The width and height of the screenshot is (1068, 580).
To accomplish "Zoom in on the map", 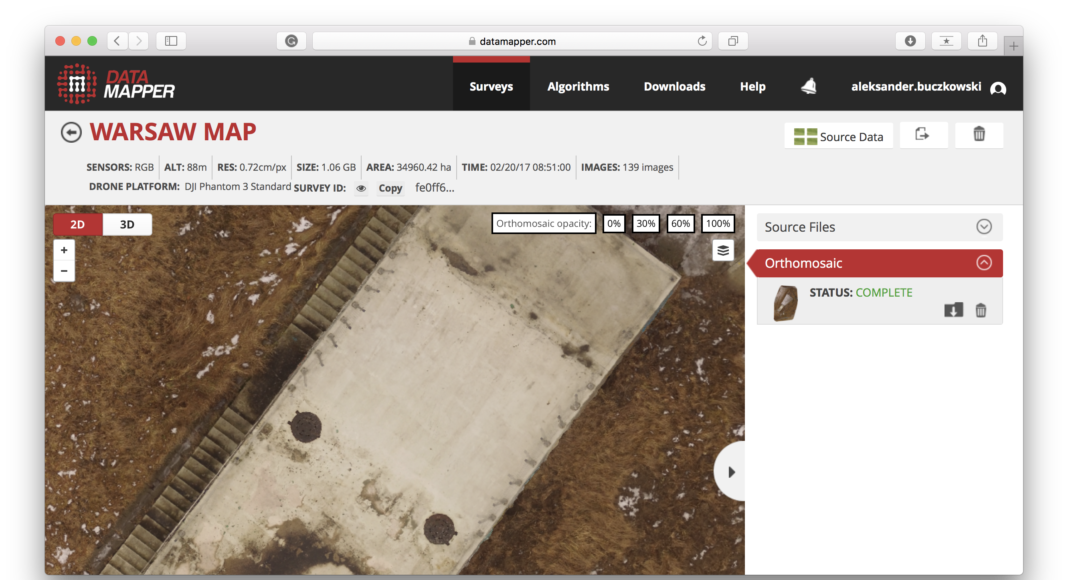I will (64, 250).
